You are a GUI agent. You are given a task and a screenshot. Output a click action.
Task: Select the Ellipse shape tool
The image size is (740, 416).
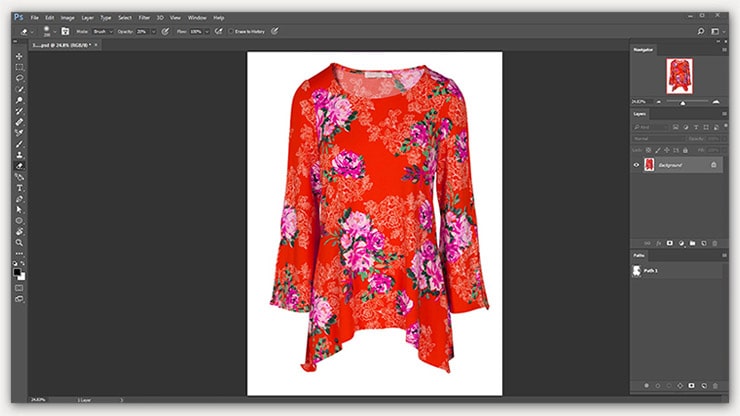19,221
